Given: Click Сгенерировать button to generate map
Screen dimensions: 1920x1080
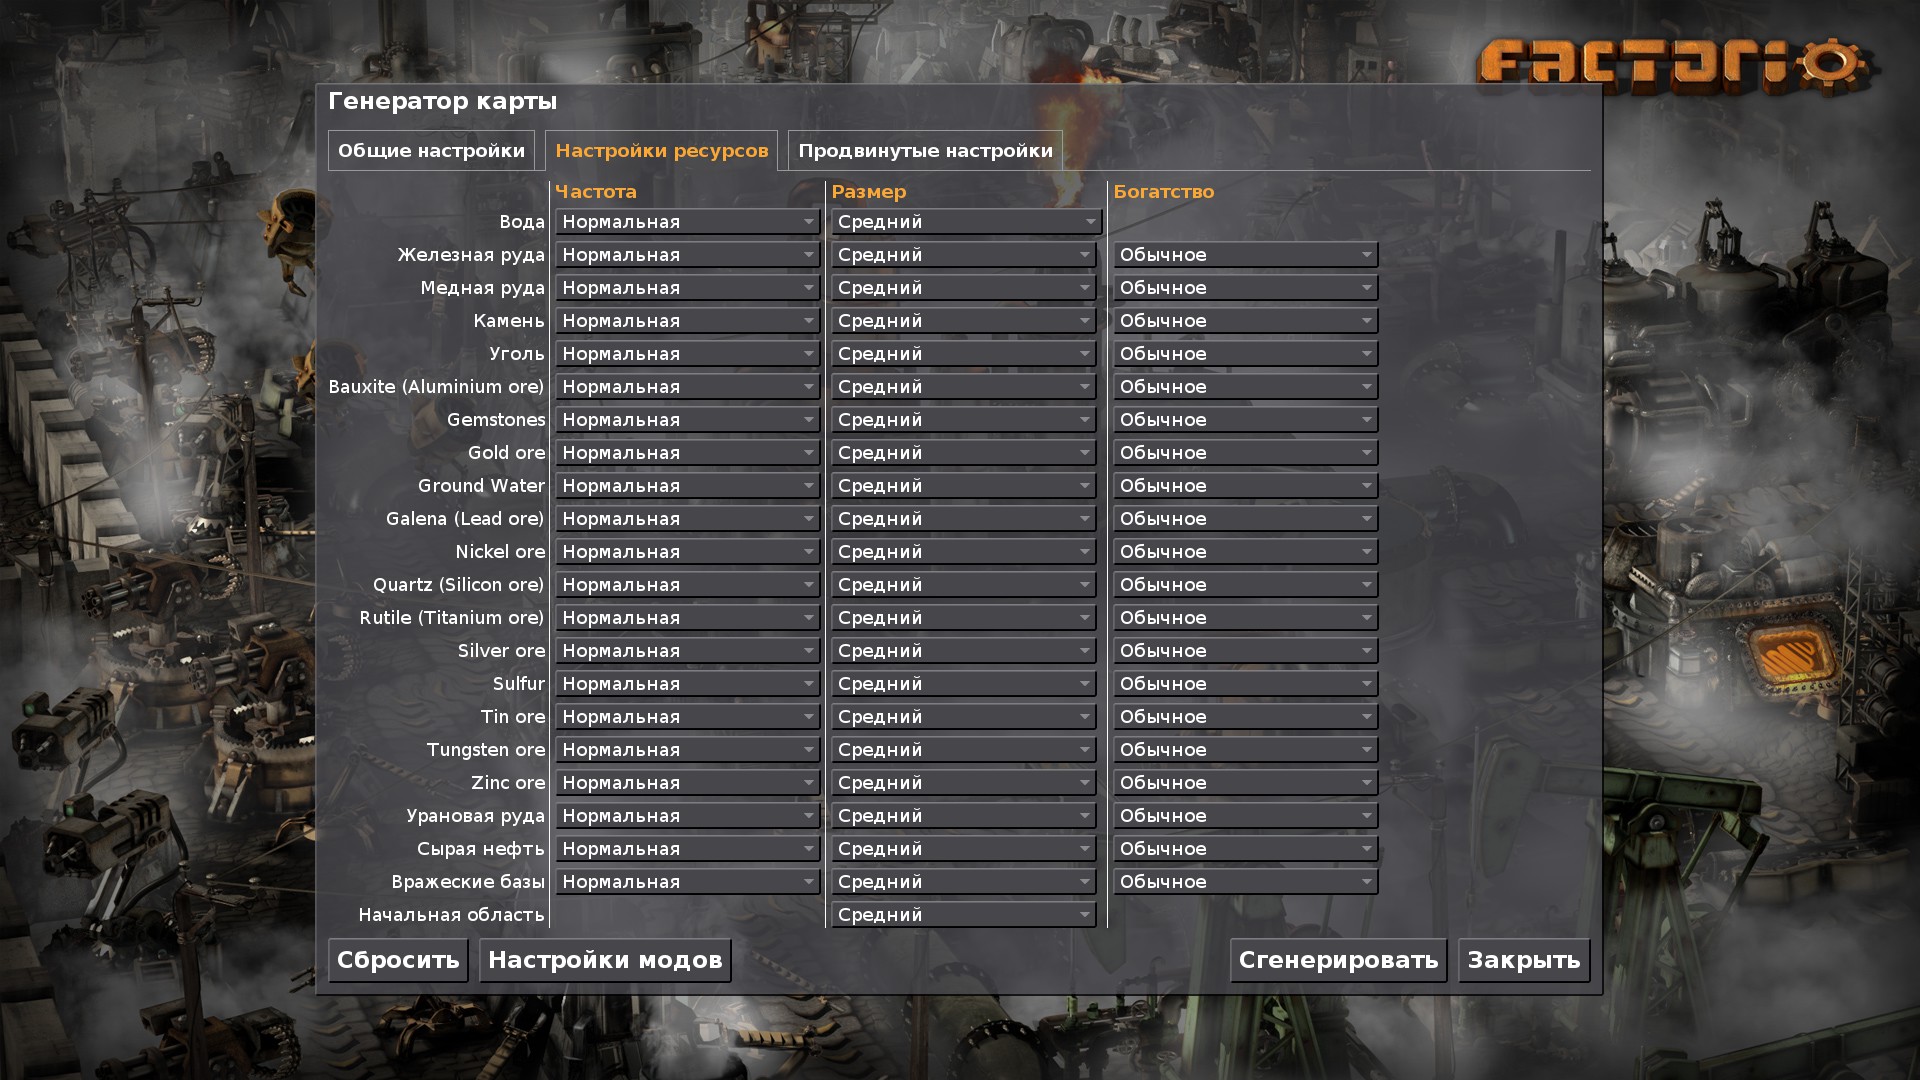Looking at the screenshot, I should click(1338, 959).
